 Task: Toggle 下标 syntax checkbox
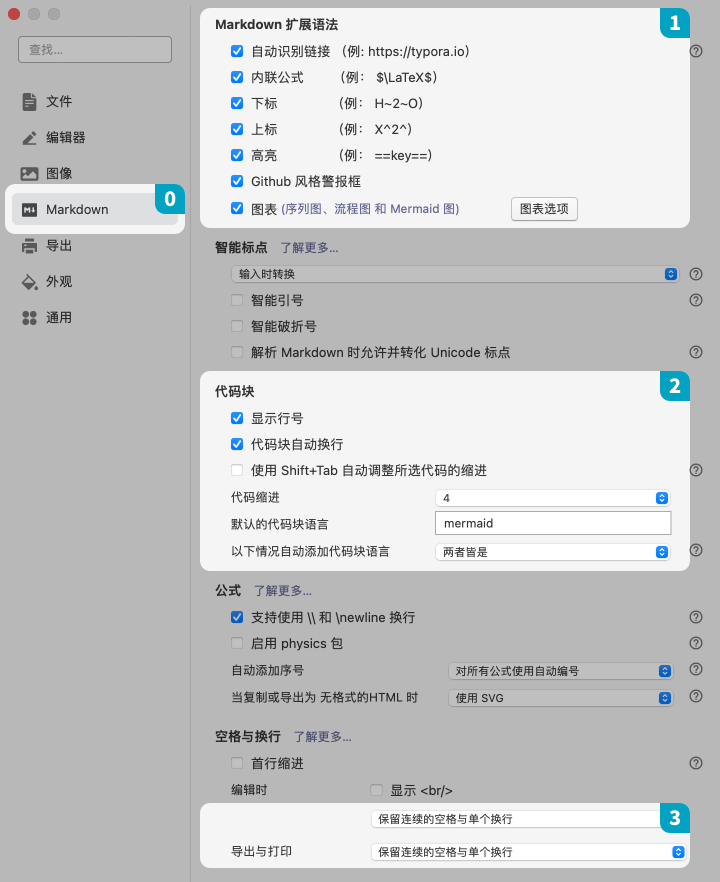[237, 103]
